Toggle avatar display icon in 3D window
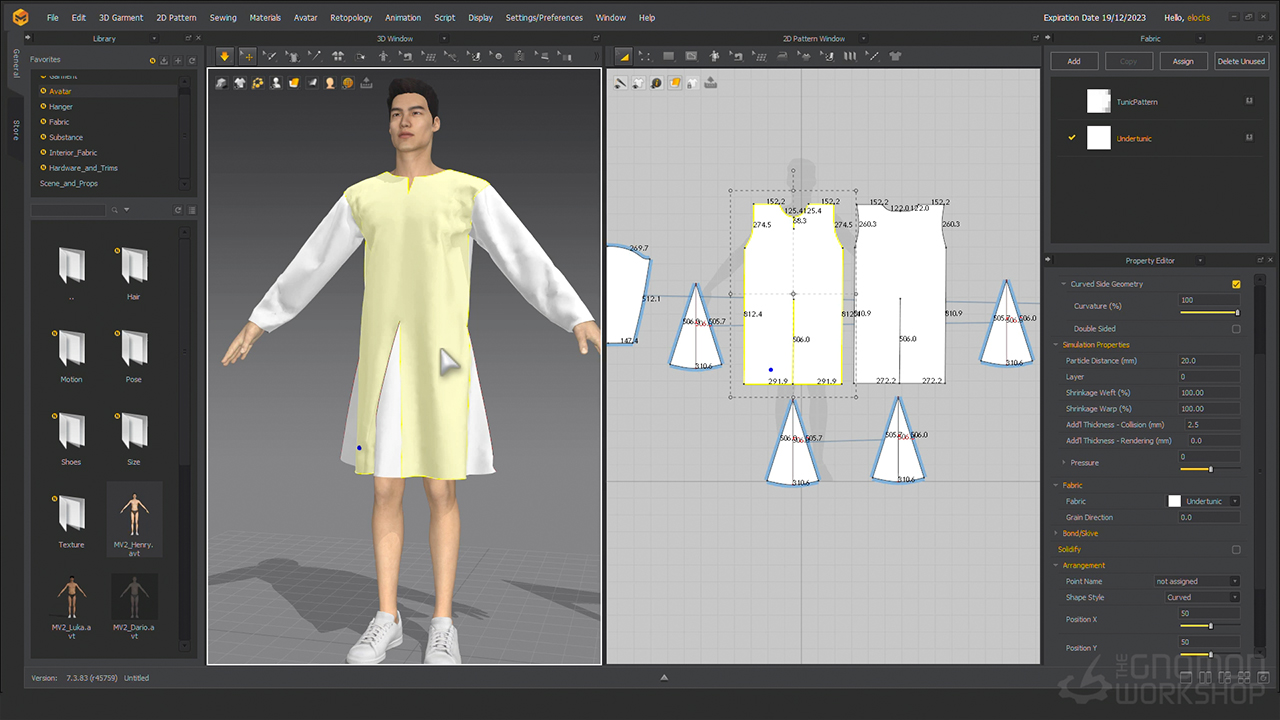Viewport: 1280px width, 720px height. click(276, 83)
